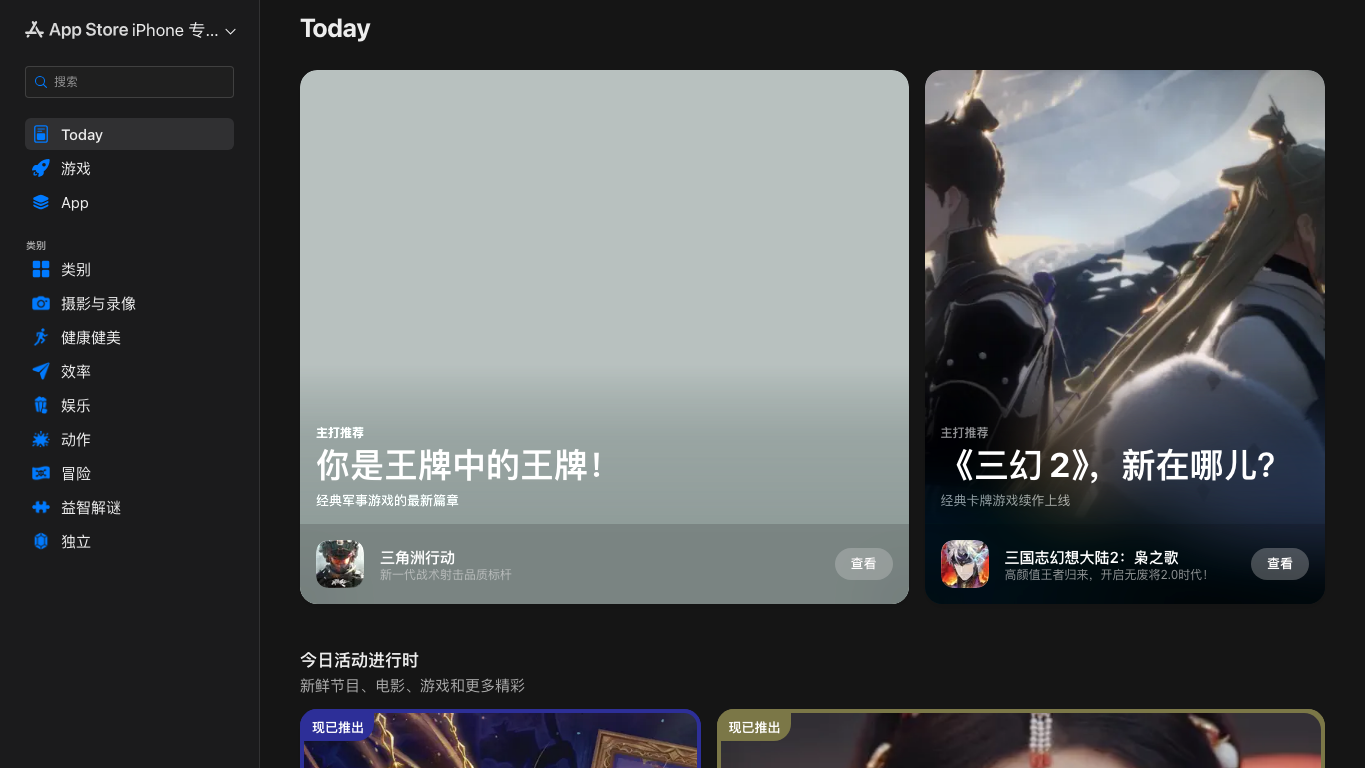Click the paper plane icon for 效率

coord(41,371)
